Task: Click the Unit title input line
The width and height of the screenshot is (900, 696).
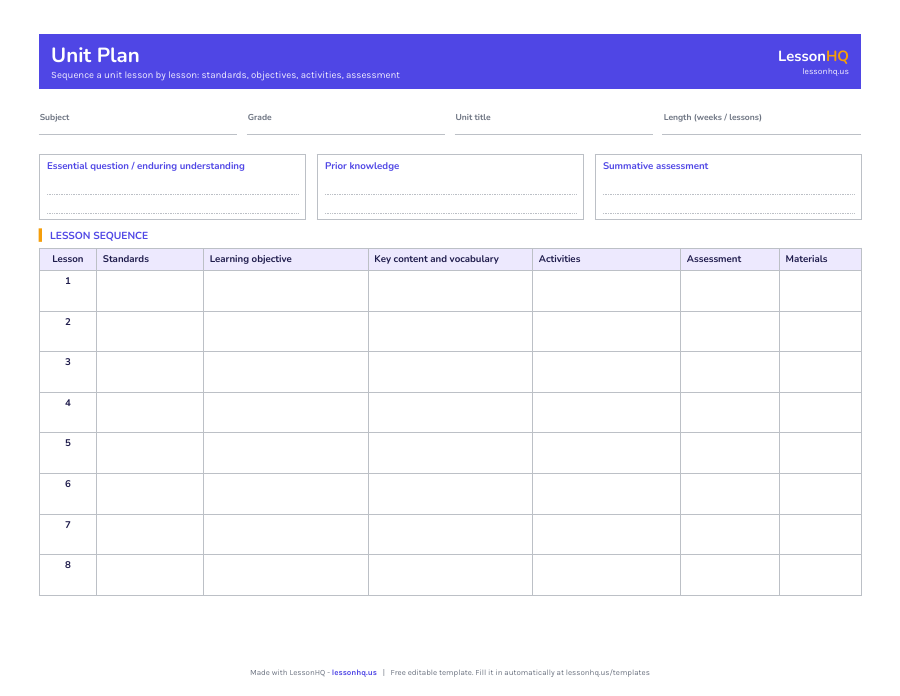Action: 554,123
